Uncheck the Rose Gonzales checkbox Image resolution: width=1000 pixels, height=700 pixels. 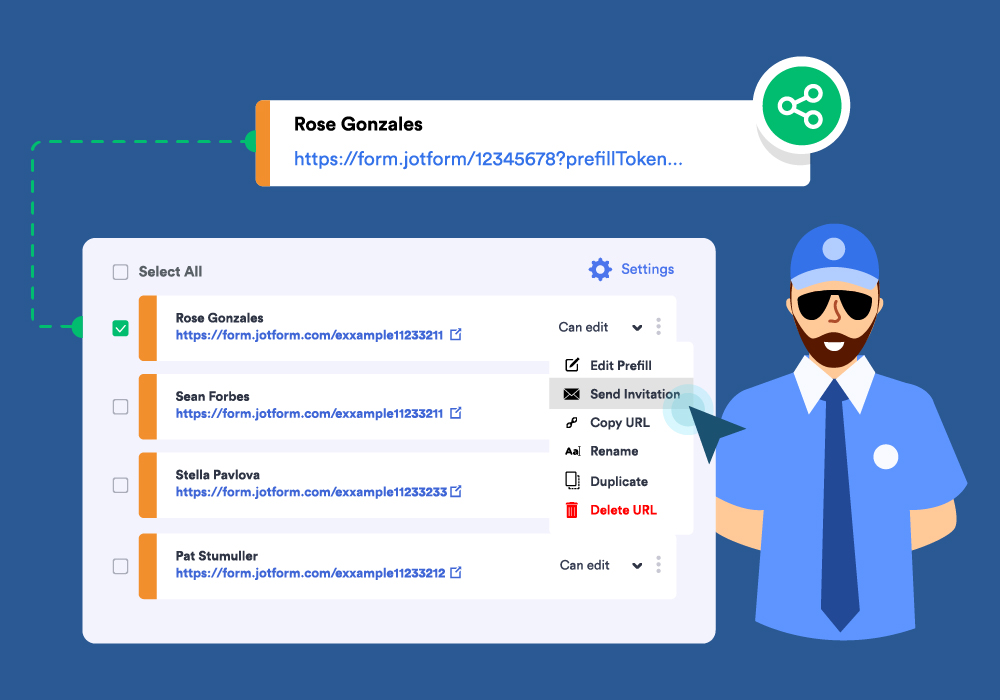click(x=121, y=328)
